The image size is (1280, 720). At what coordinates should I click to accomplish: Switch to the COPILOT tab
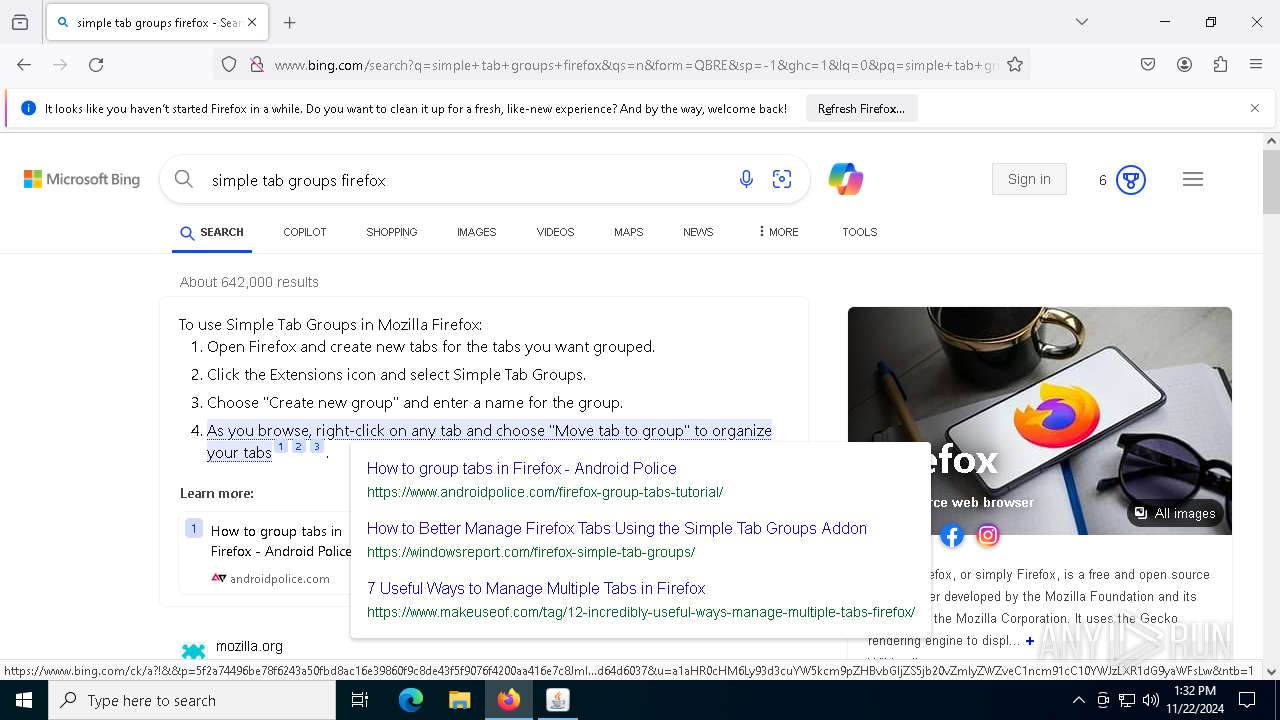point(304,232)
